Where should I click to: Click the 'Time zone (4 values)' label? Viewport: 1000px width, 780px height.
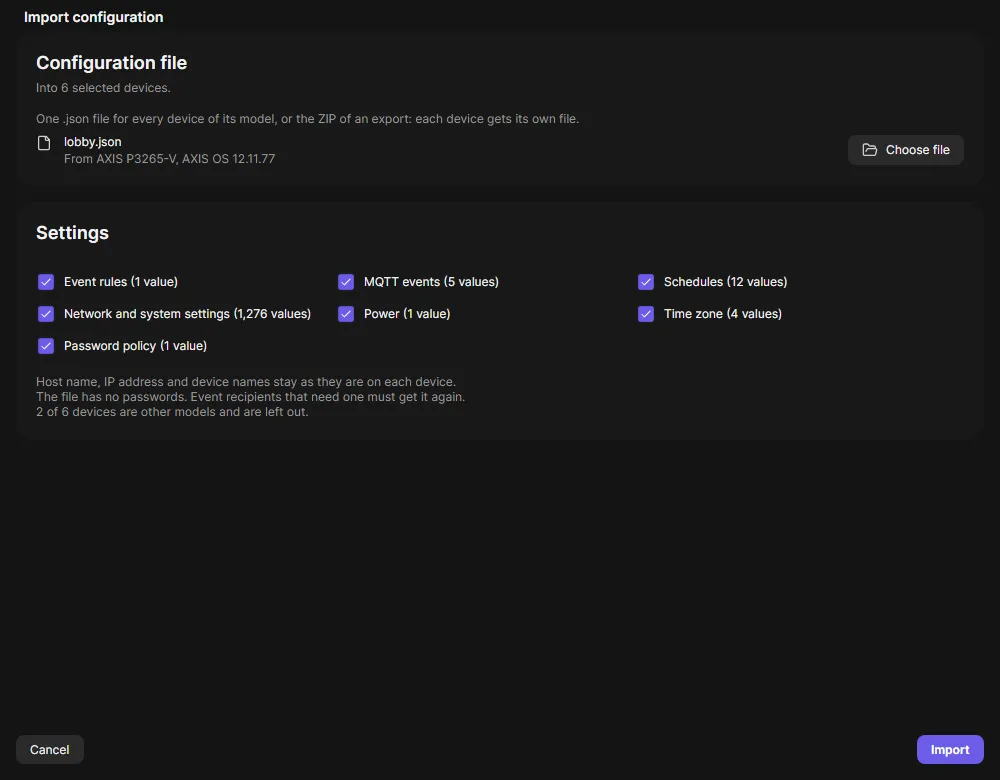pyautogui.click(x=723, y=314)
